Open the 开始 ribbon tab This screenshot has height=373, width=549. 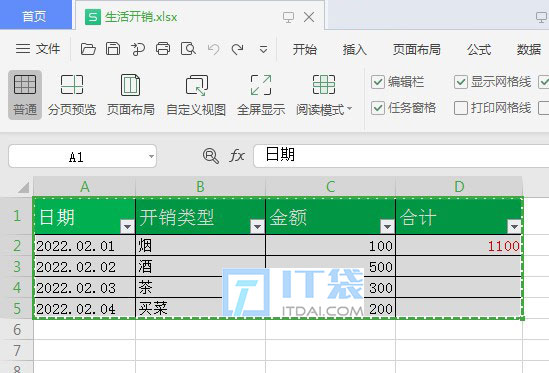tap(305, 49)
